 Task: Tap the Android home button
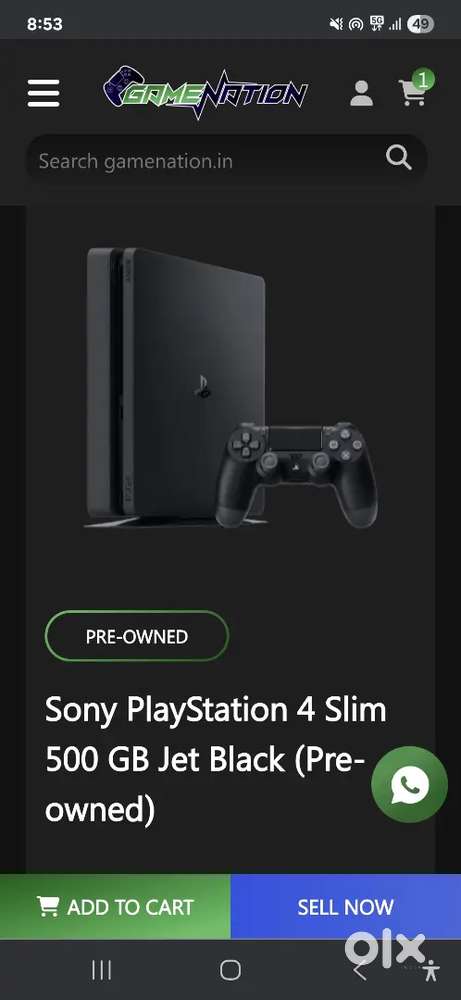pos(230,970)
